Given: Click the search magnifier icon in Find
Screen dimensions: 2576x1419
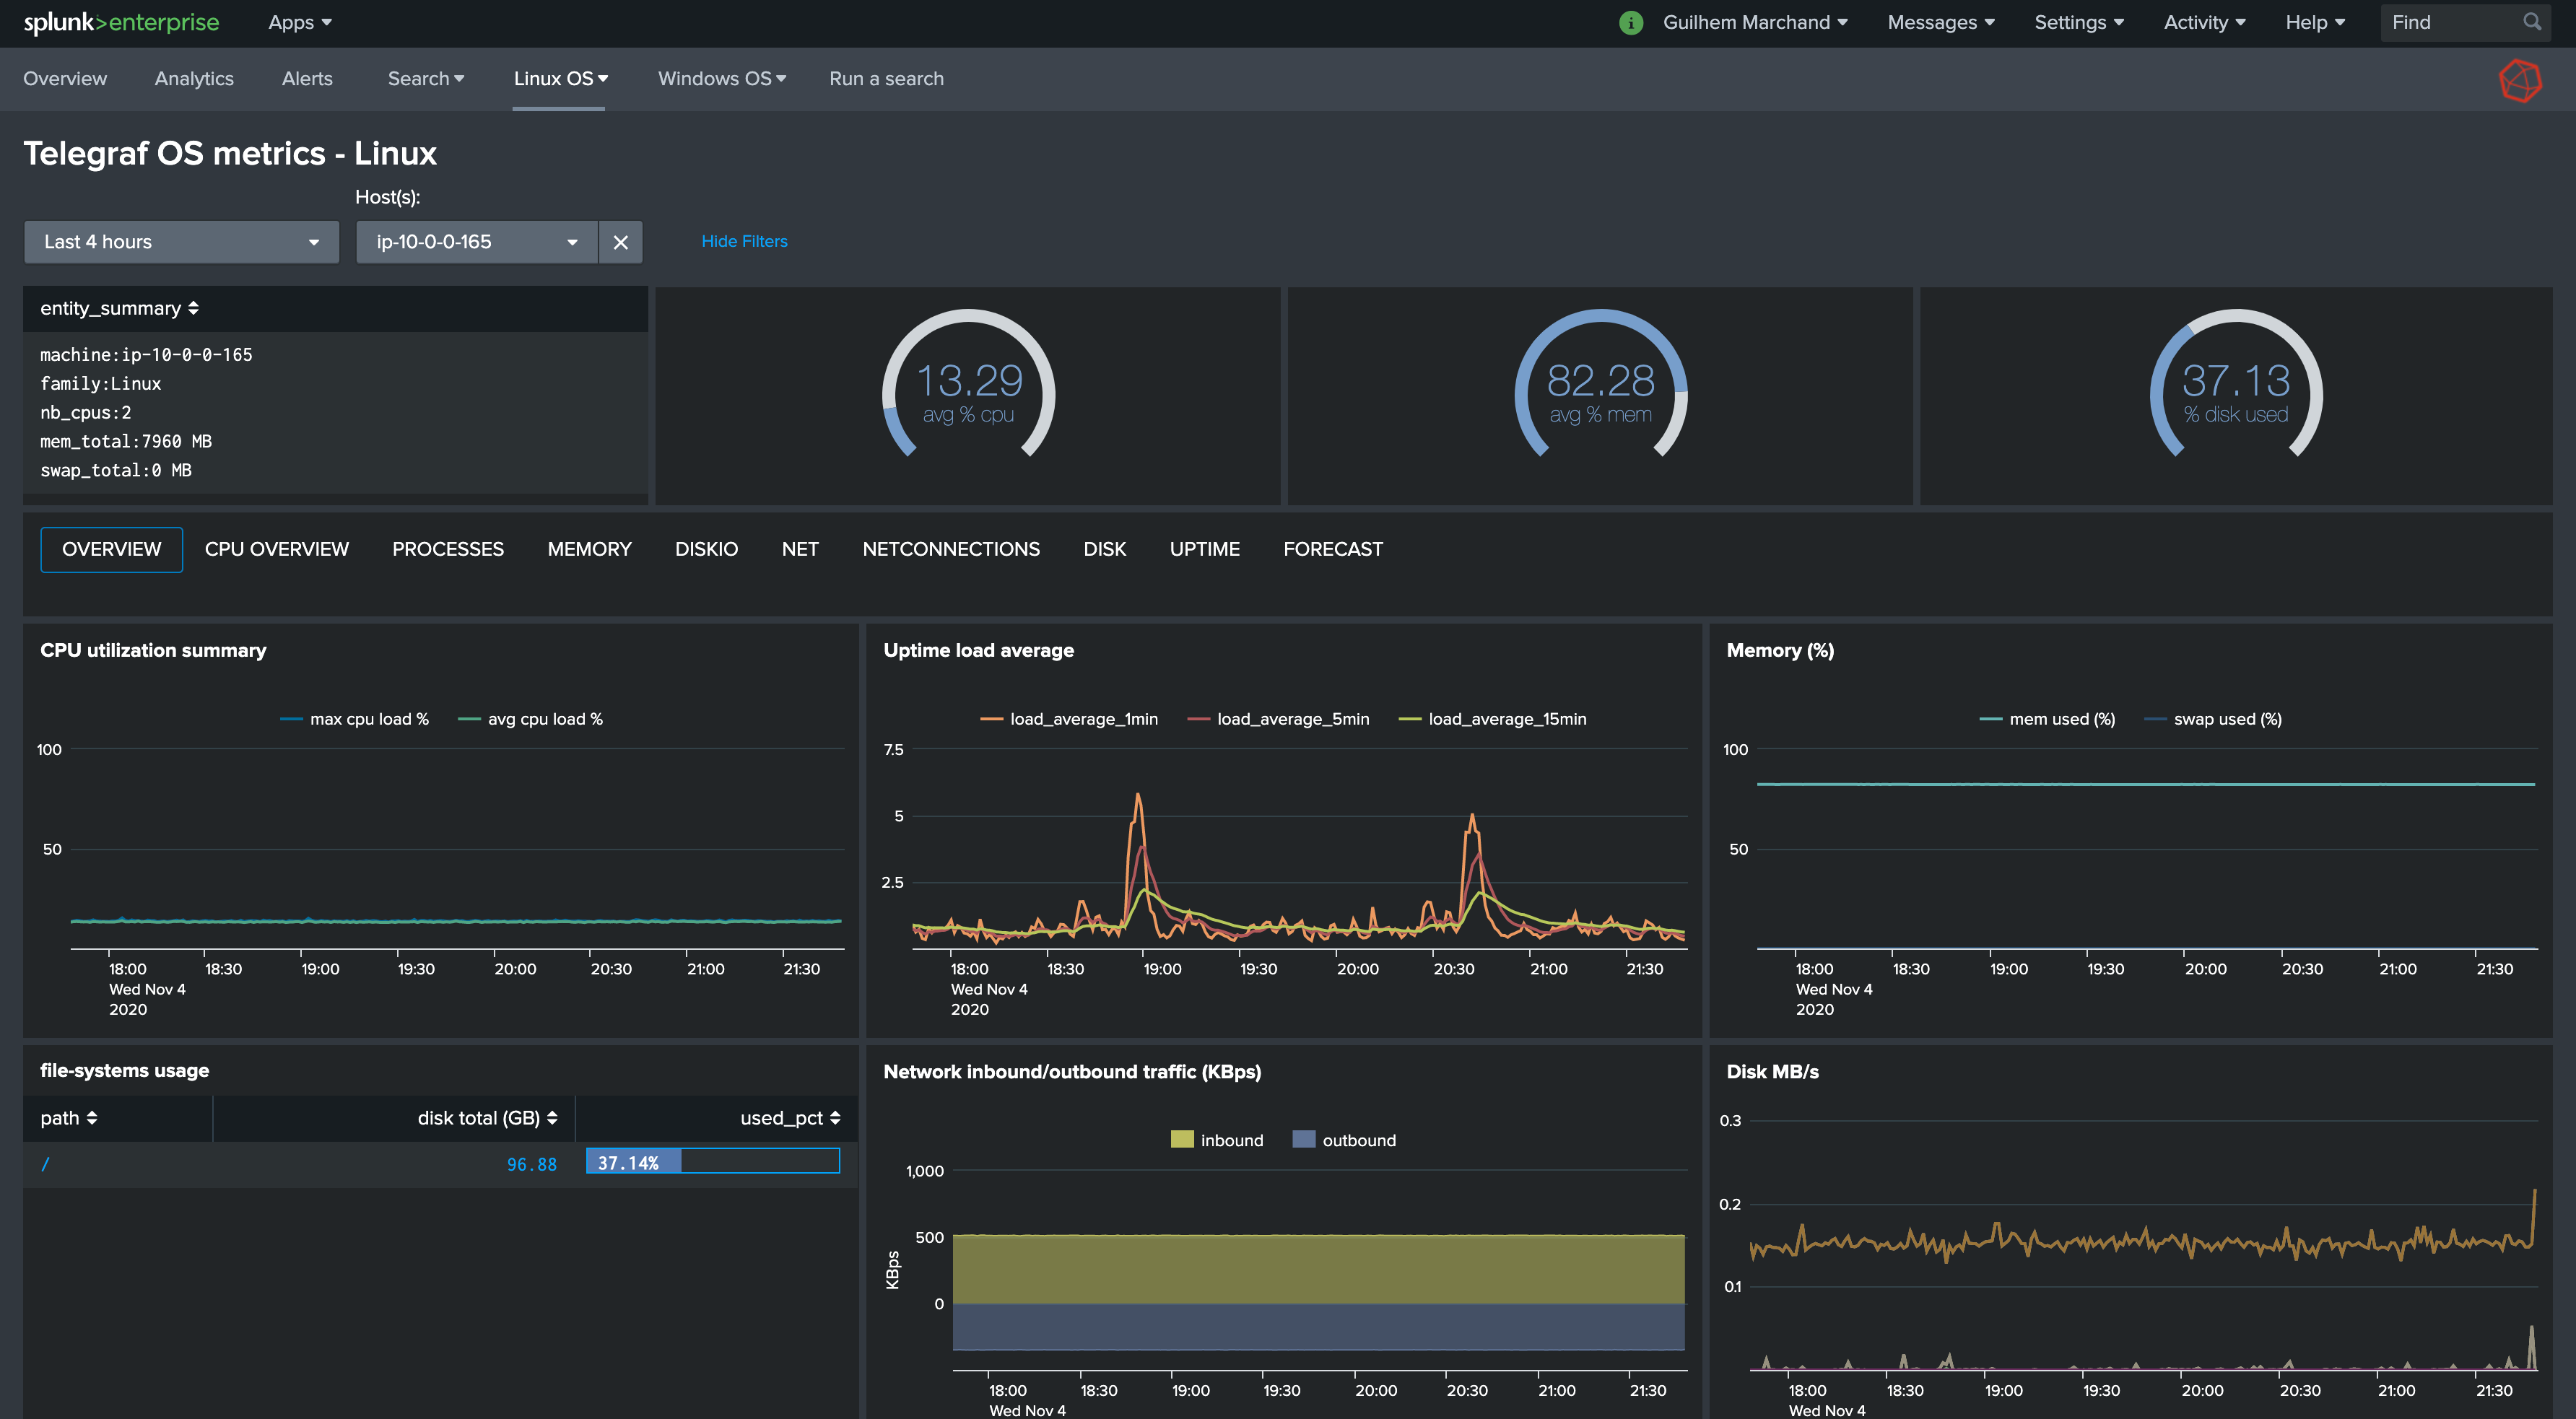Looking at the screenshot, I should 2531,22.
